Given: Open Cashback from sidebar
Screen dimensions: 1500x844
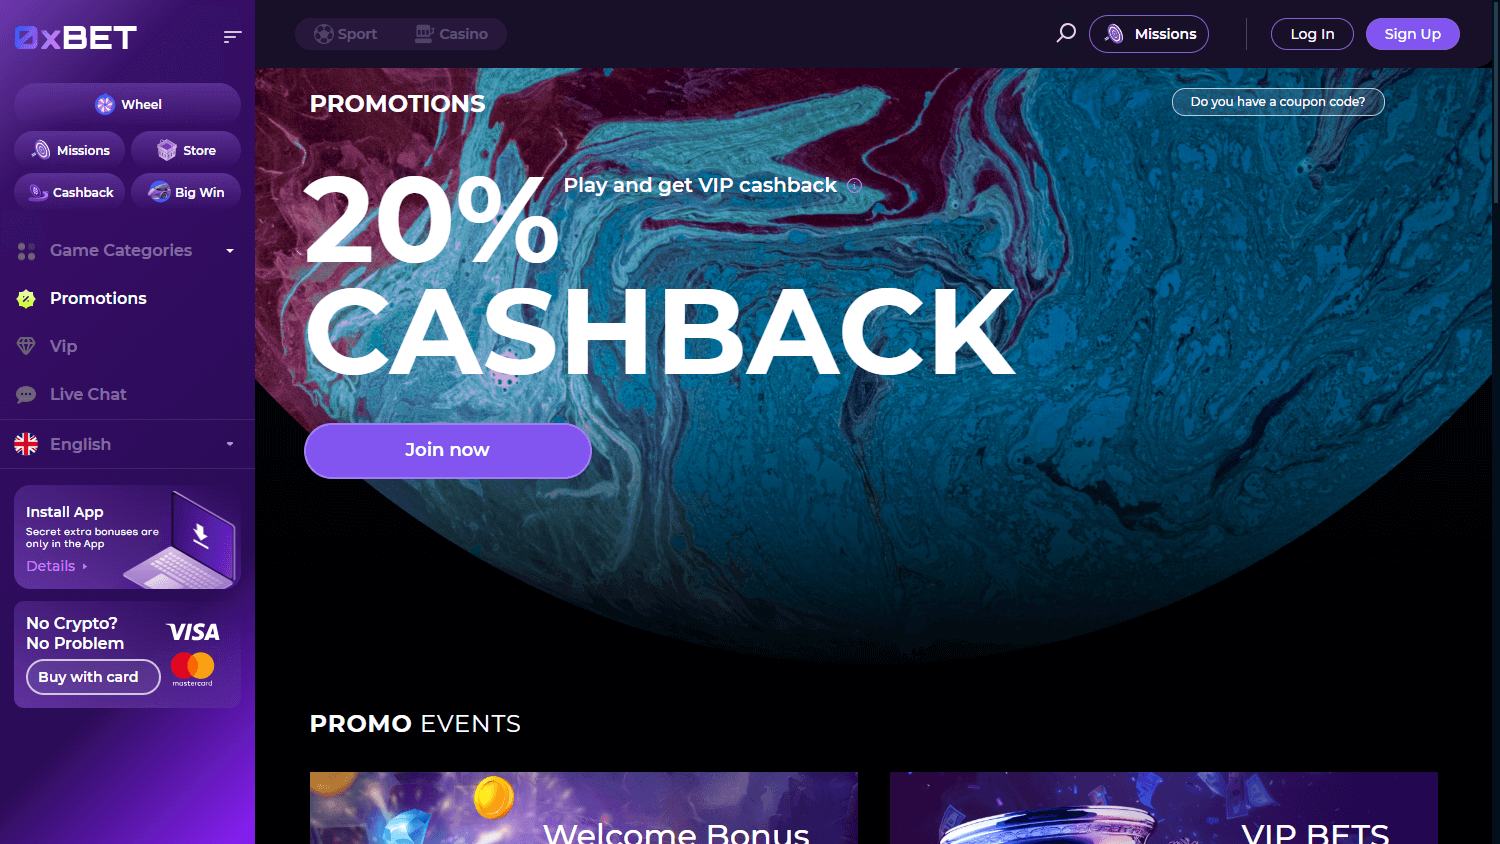Looking at the screenshot, I should (70, 192).
